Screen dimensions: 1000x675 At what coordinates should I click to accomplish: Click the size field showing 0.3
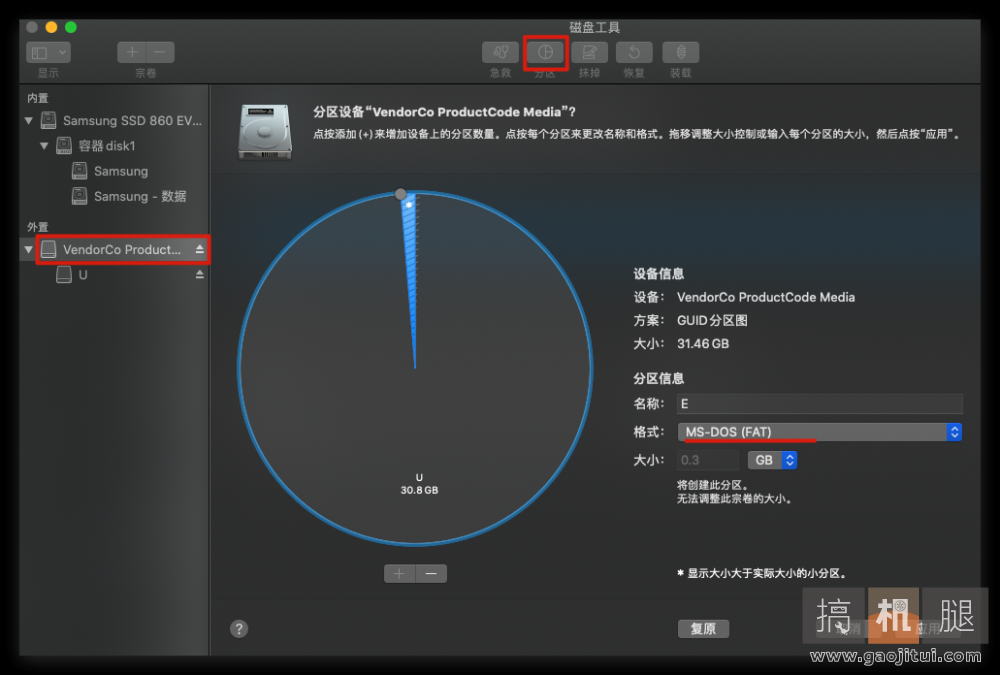[x=708, y=460]
